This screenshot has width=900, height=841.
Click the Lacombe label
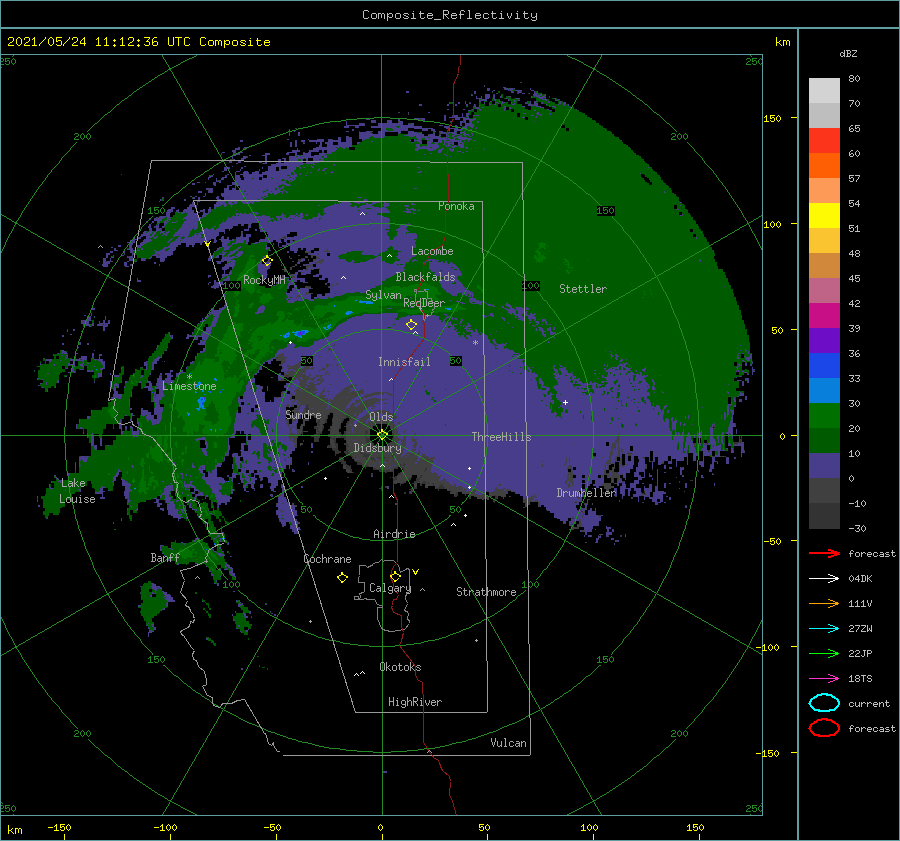pyautogui.click(x=432, y=251)
